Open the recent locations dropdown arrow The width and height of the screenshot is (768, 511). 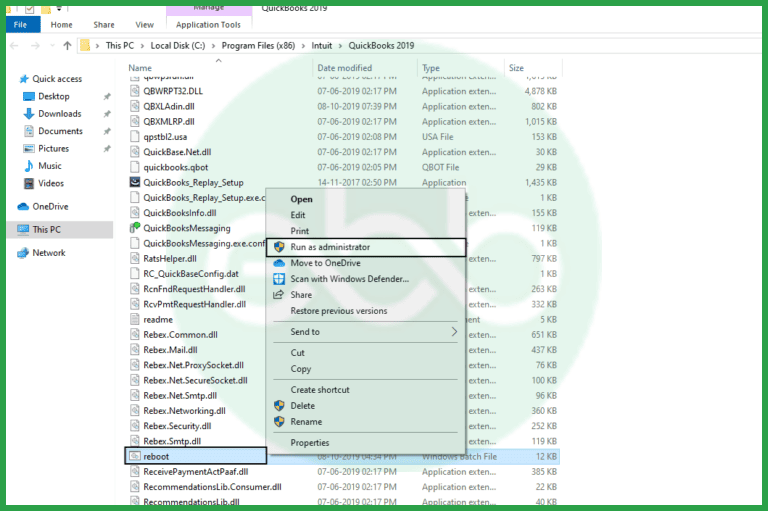click(x=52, y=46)
